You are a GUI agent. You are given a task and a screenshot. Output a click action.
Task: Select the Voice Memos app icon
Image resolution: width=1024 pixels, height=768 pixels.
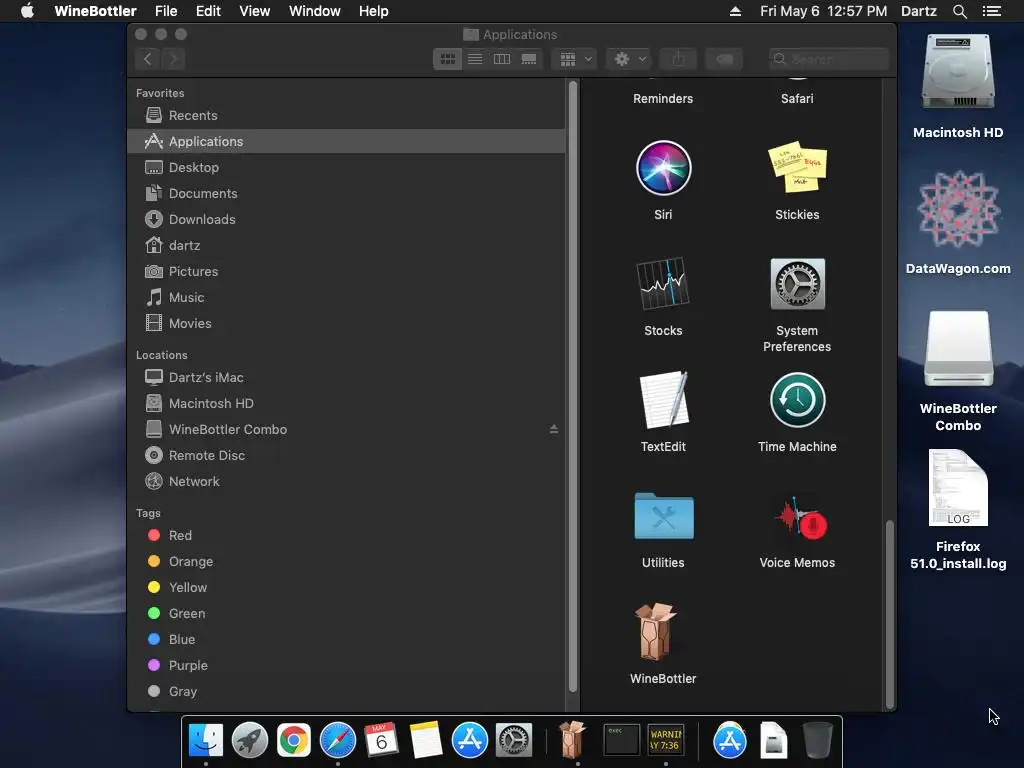pos(799,517)
